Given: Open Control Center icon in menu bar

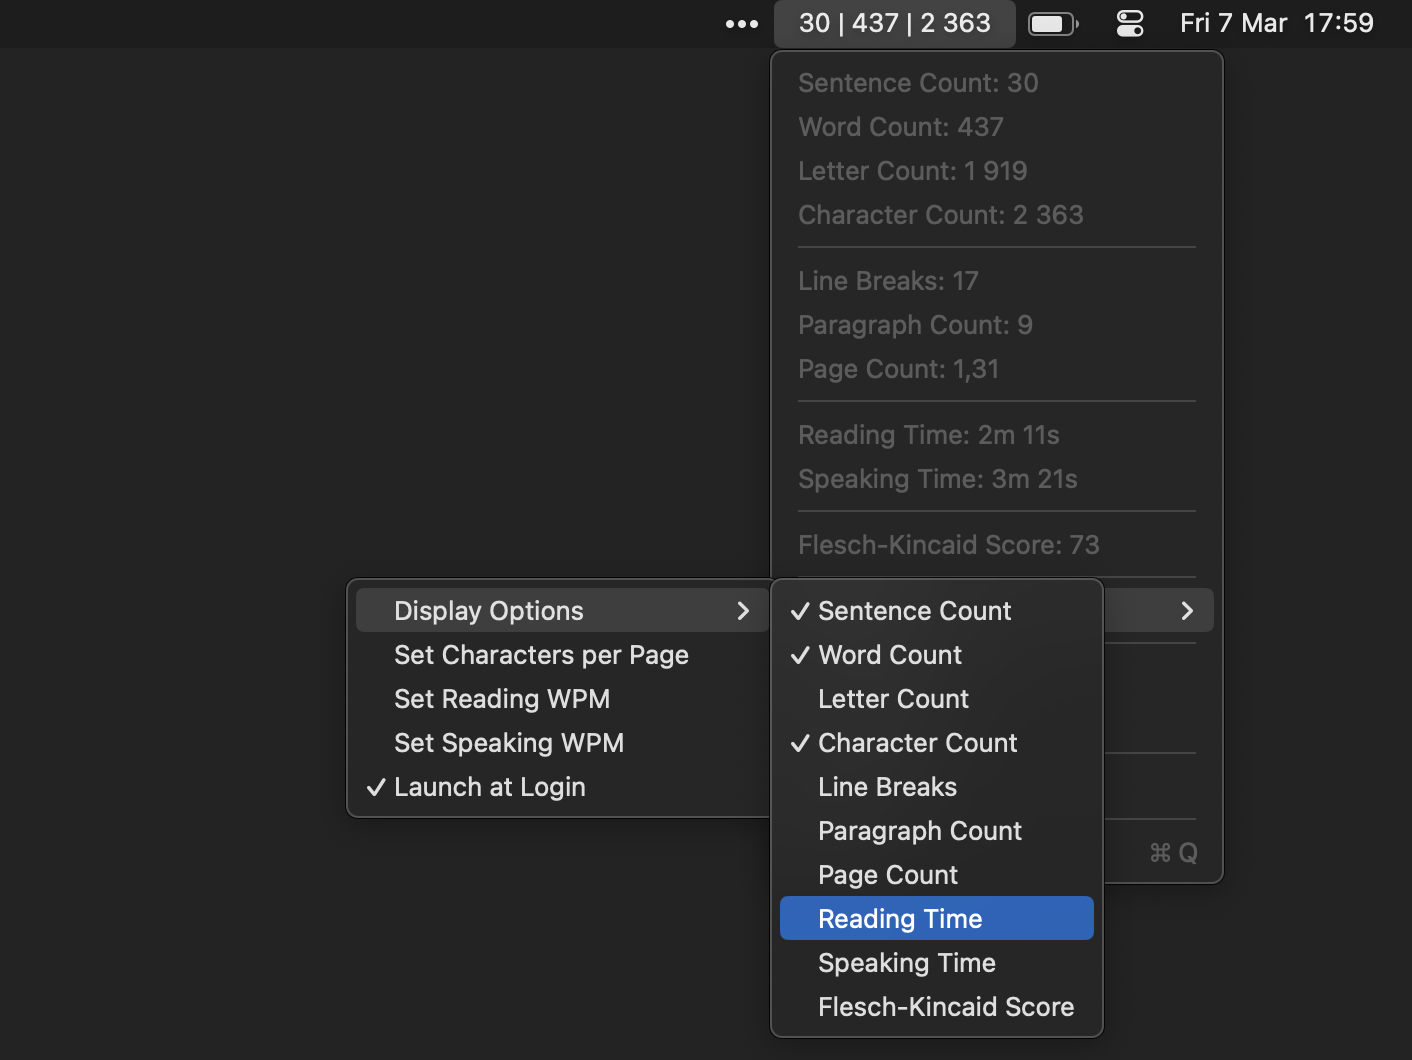Looking at the screenshot, I should click(x=1130, y=24).
